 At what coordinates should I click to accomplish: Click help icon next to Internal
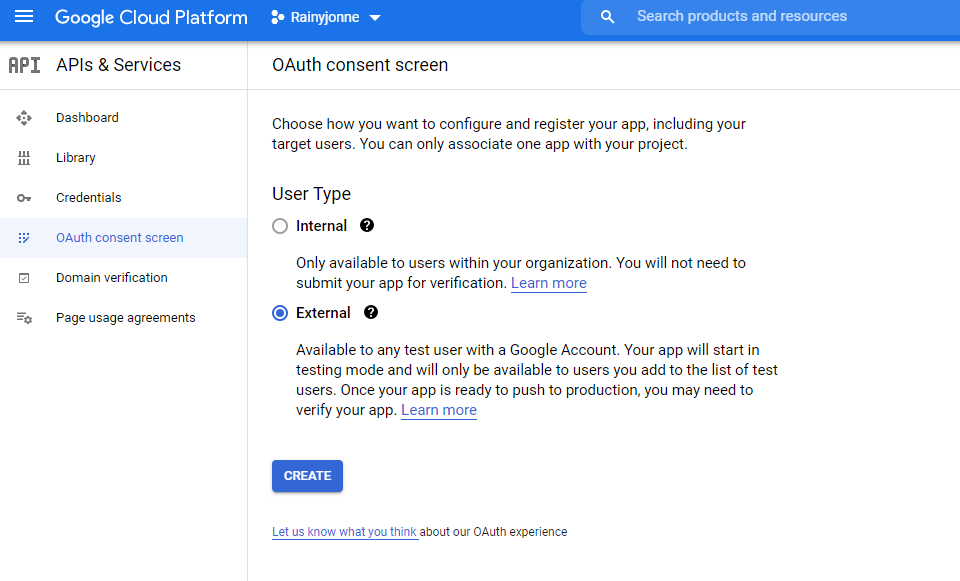[x=367, y=225]
